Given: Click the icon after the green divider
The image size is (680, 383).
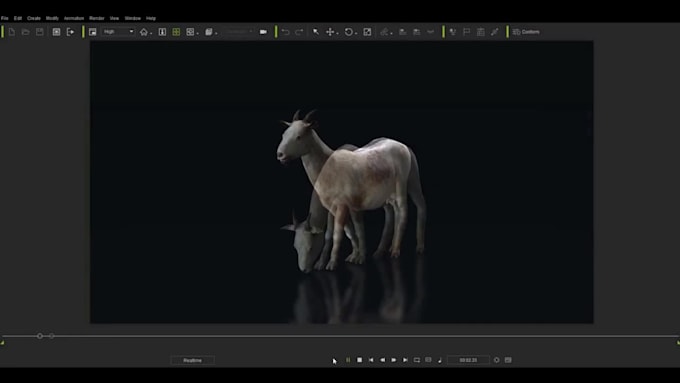Looking at the screenshot, I should tap(452, 32).
